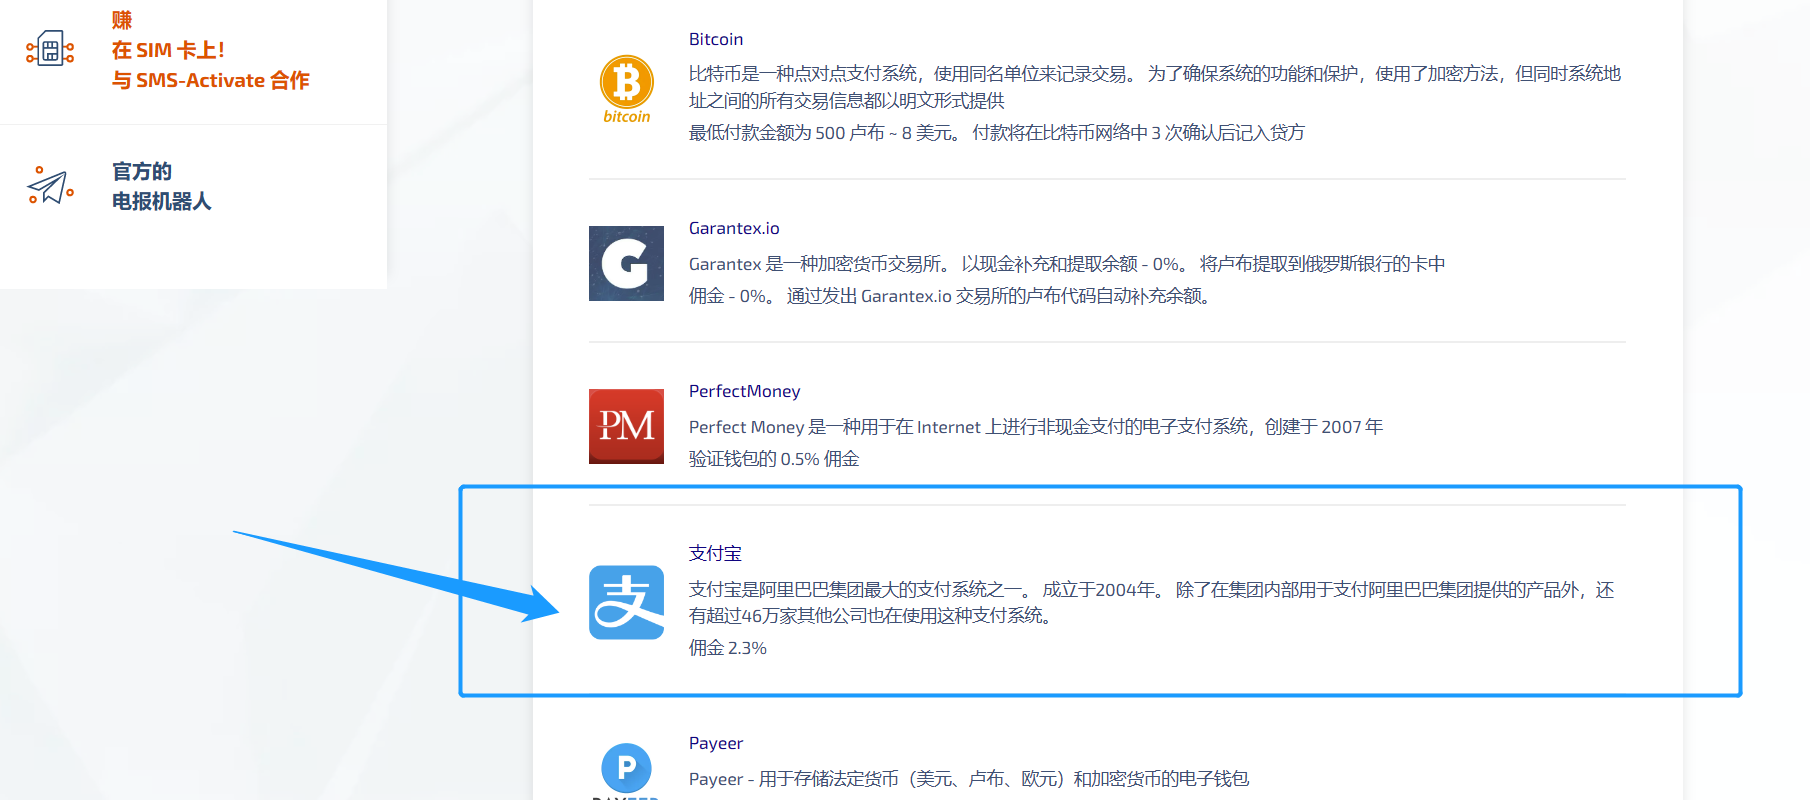This screenshot has height=800, width=1810.
Task: Click the Garantex description starting 'Garantex 是一种加密货币交易所'
Action: (x=1067, y=263)
